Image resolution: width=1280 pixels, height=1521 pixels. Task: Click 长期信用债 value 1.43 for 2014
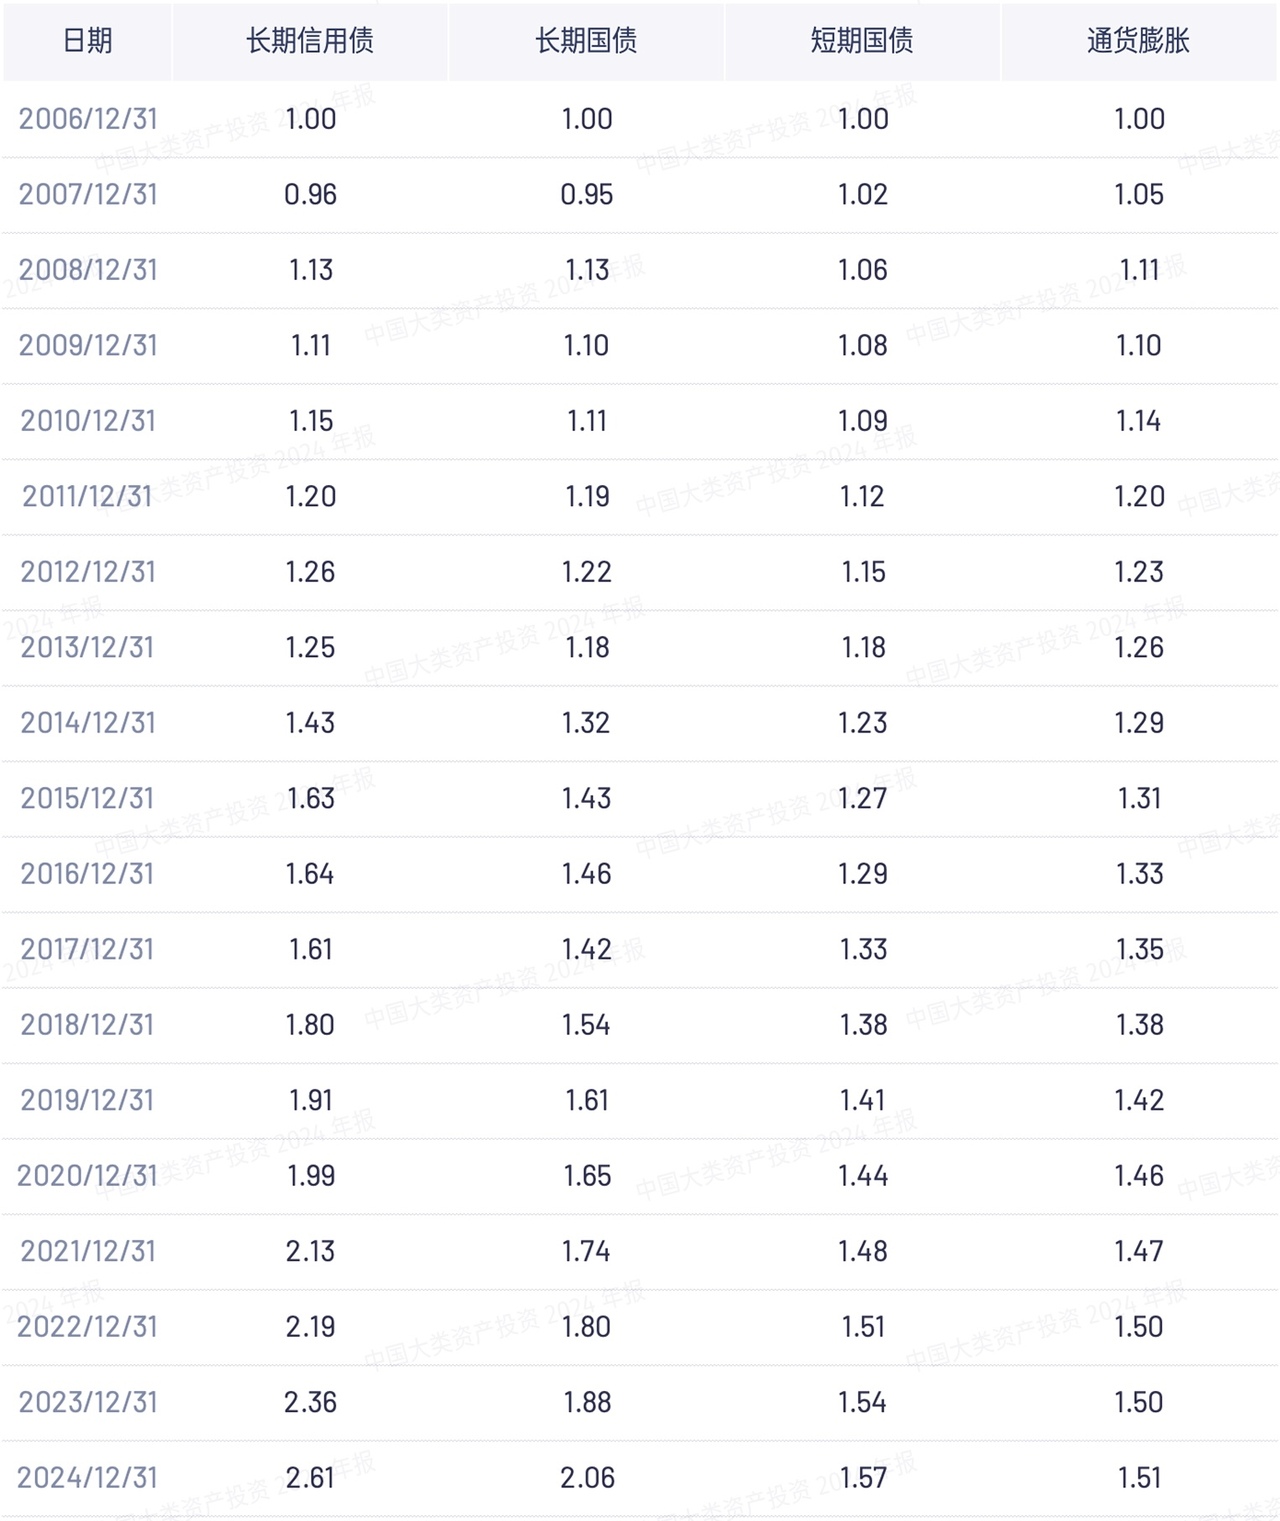[310, 723]
